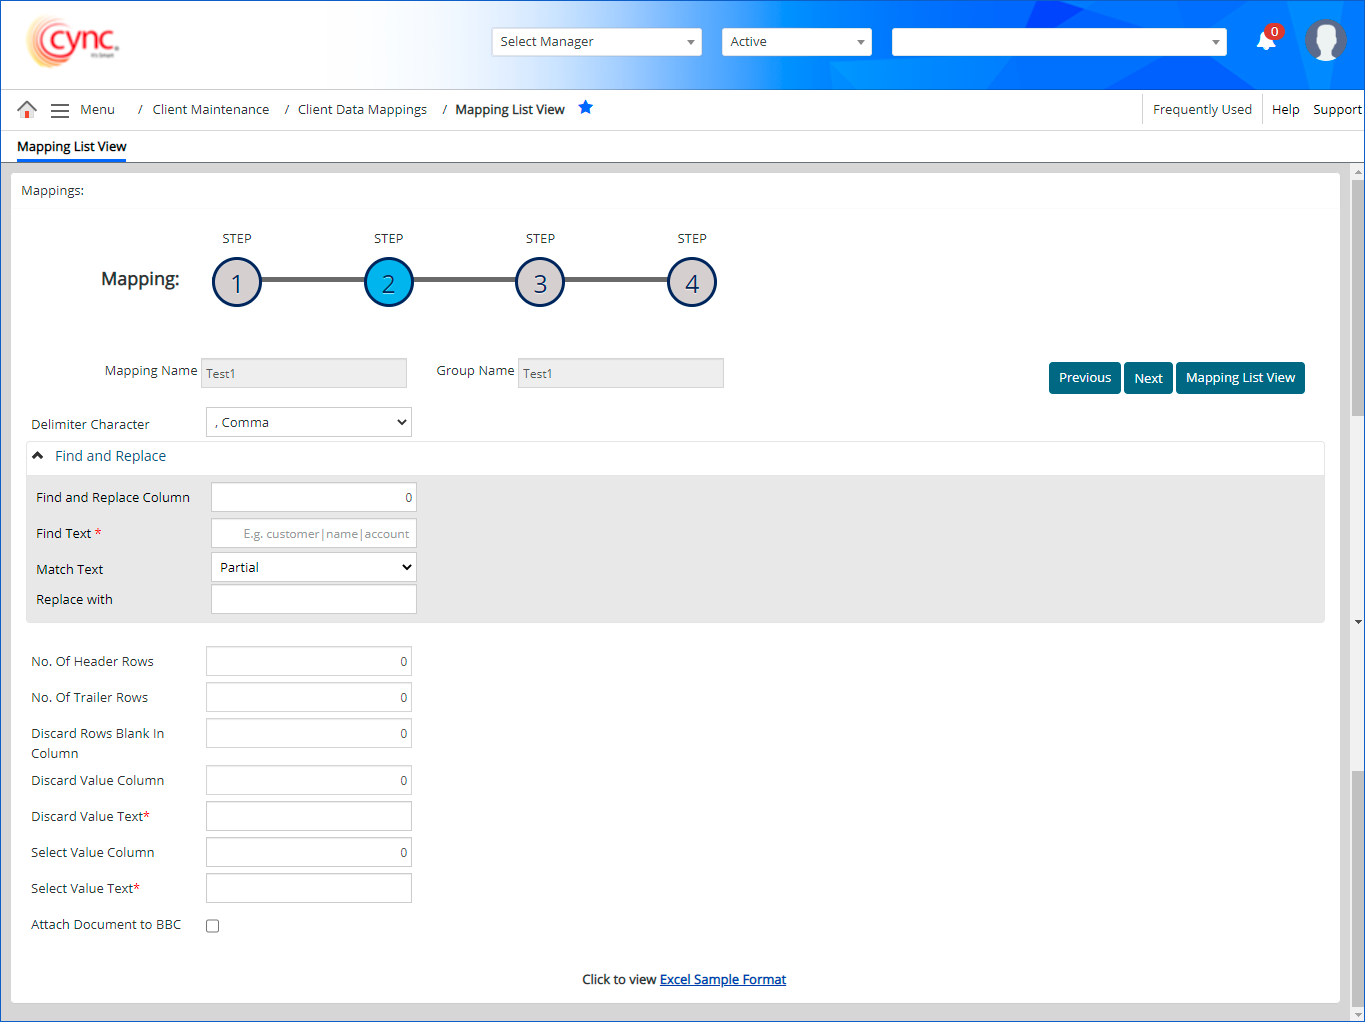Open the Frequently Used menu
This screenshot has width=1365, height=1022.
[1202, 110]
